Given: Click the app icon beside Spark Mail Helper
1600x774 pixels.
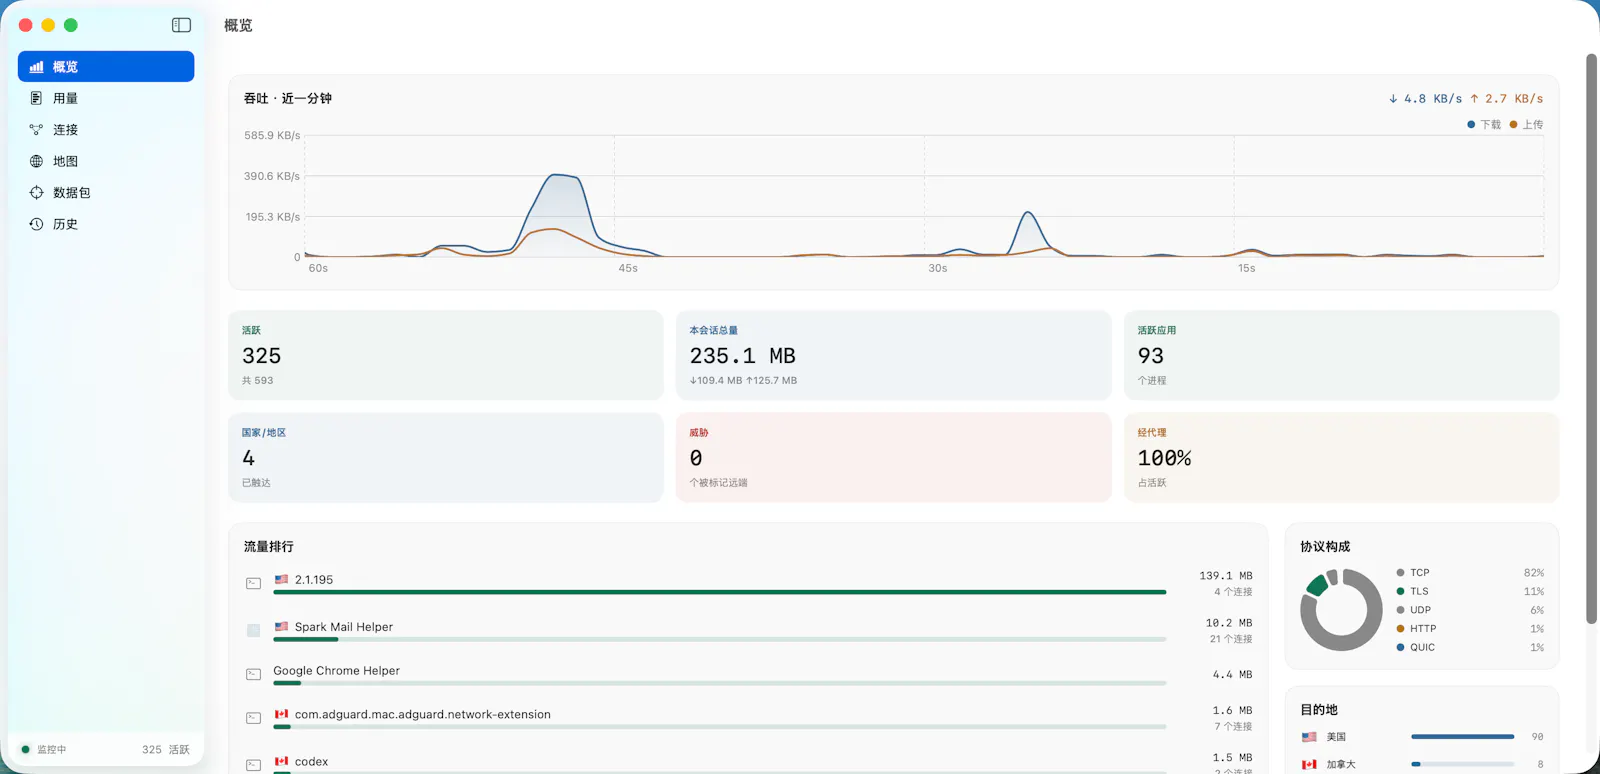Looking at the screenshot, I should point(254,630).
